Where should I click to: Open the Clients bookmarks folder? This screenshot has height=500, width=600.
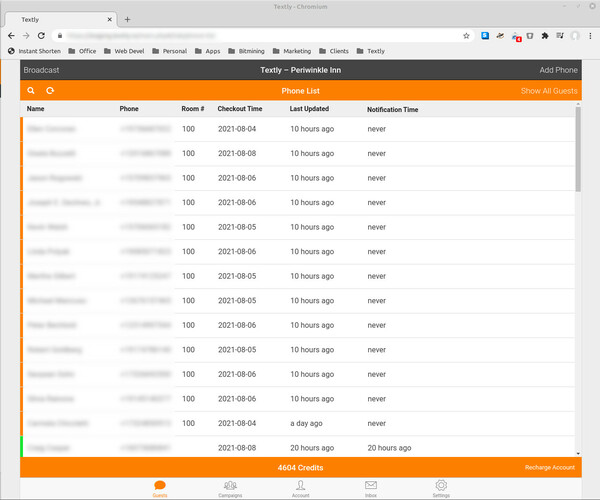tap(334, 51)
